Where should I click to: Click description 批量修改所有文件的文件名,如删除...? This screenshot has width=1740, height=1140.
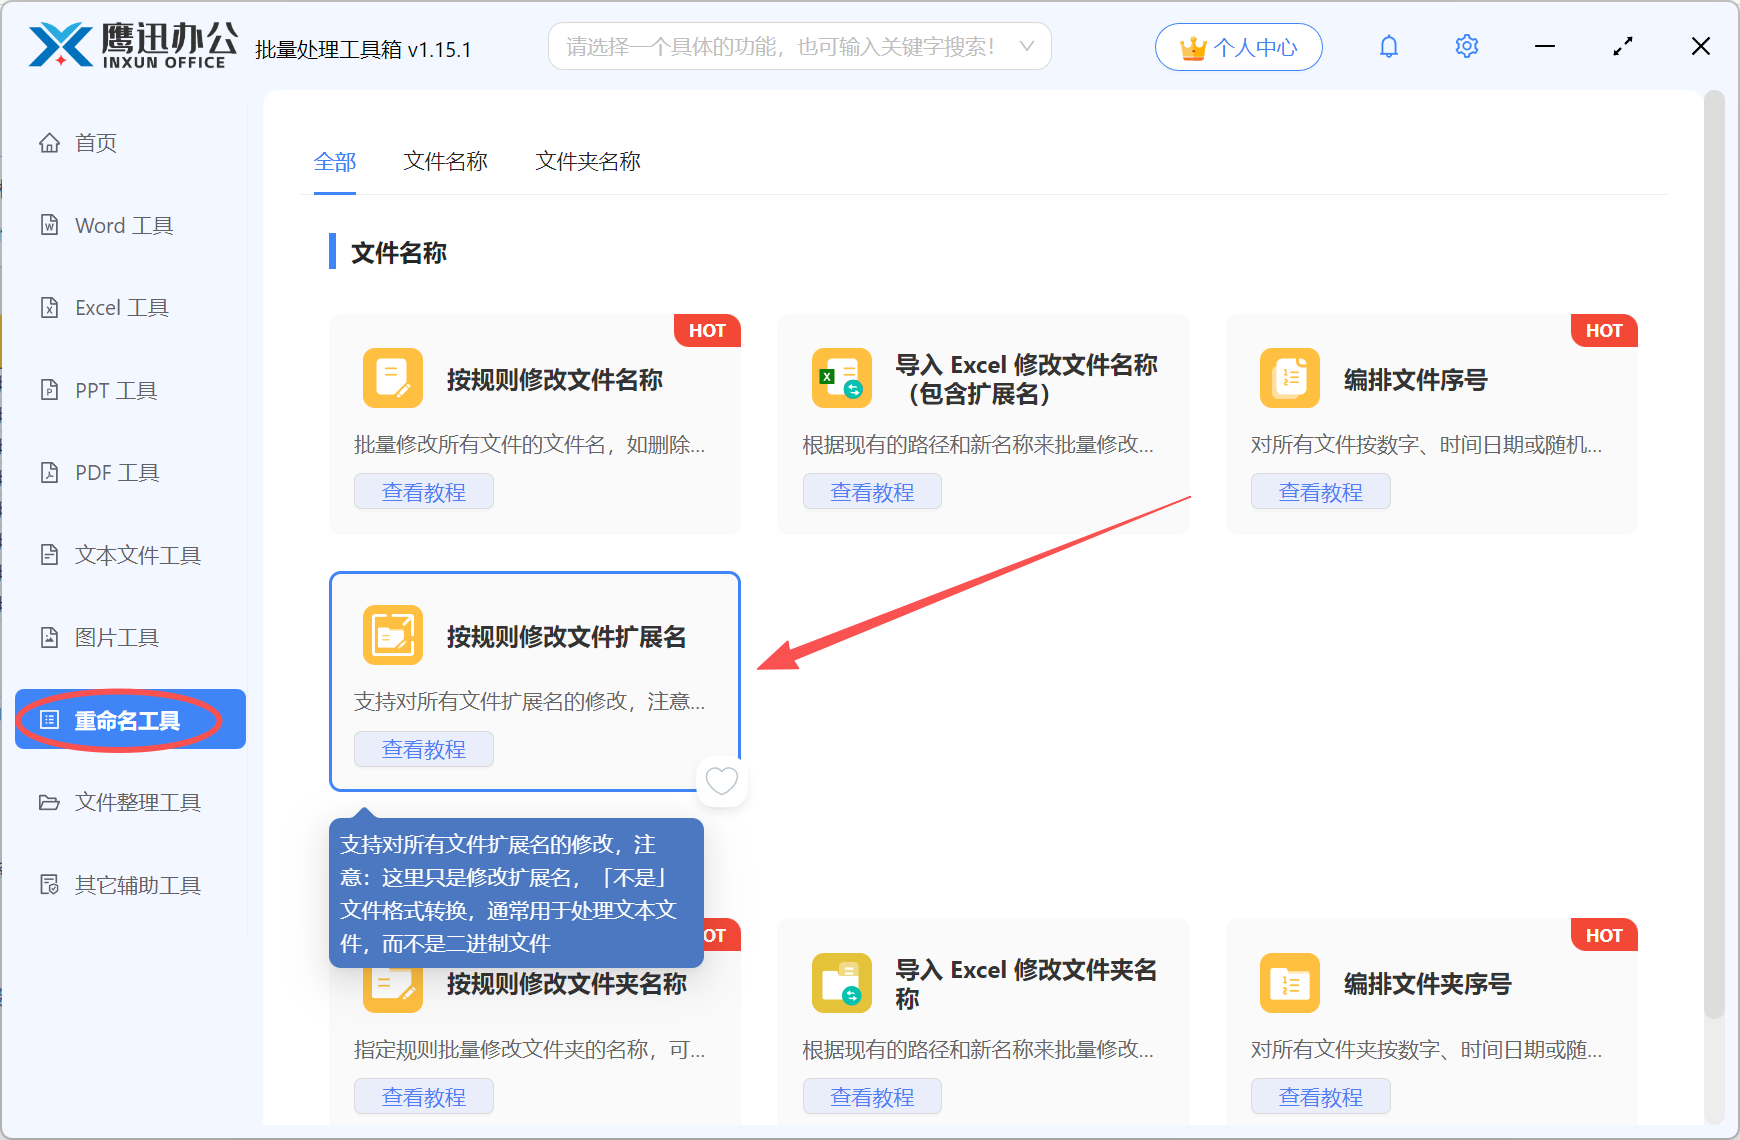[529, 445]
